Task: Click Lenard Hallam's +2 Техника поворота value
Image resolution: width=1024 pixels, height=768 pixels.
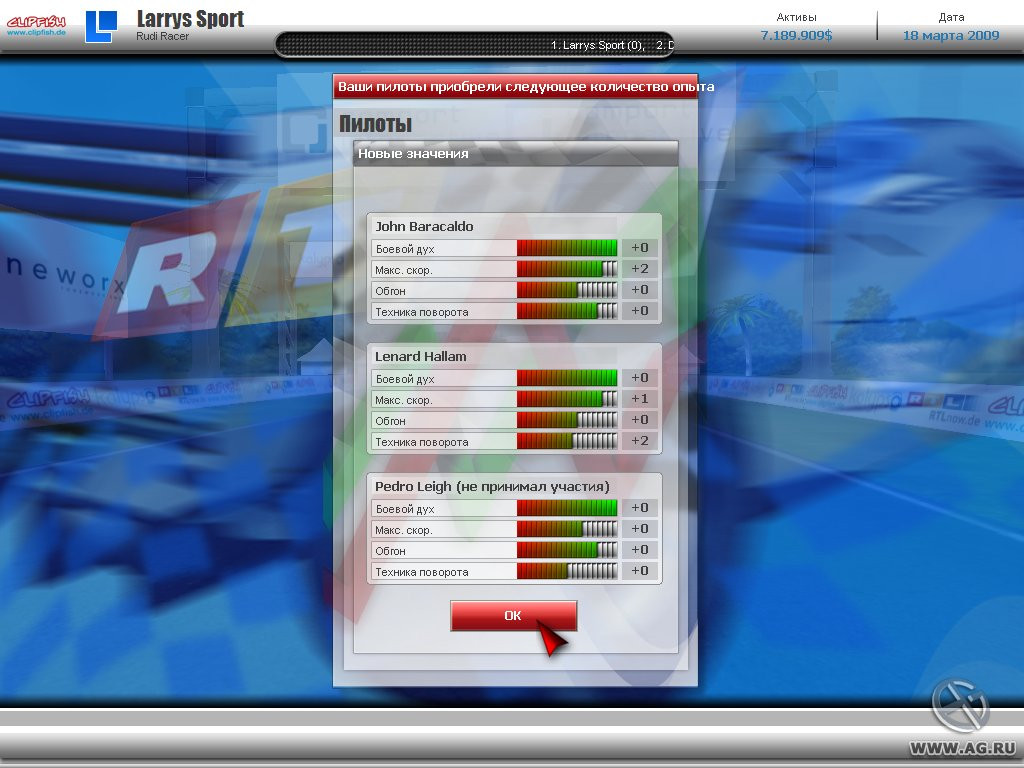Action: click(639, 440)
